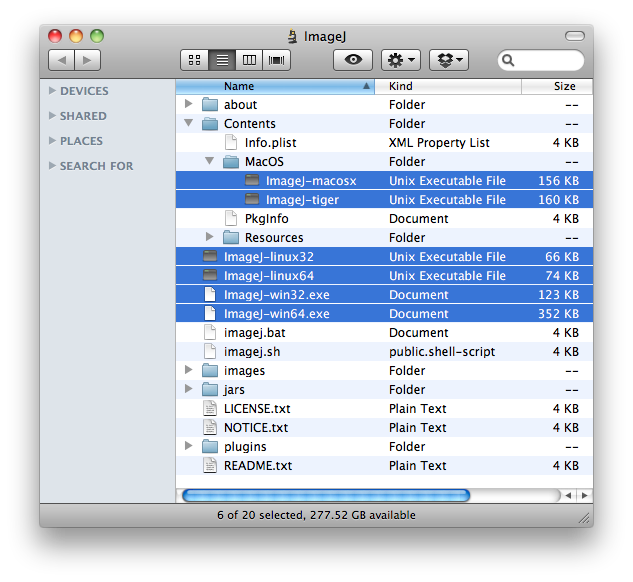Select the Resources folder icon
Viewport: 633px width, 582px height.
[x=231, y=237]
